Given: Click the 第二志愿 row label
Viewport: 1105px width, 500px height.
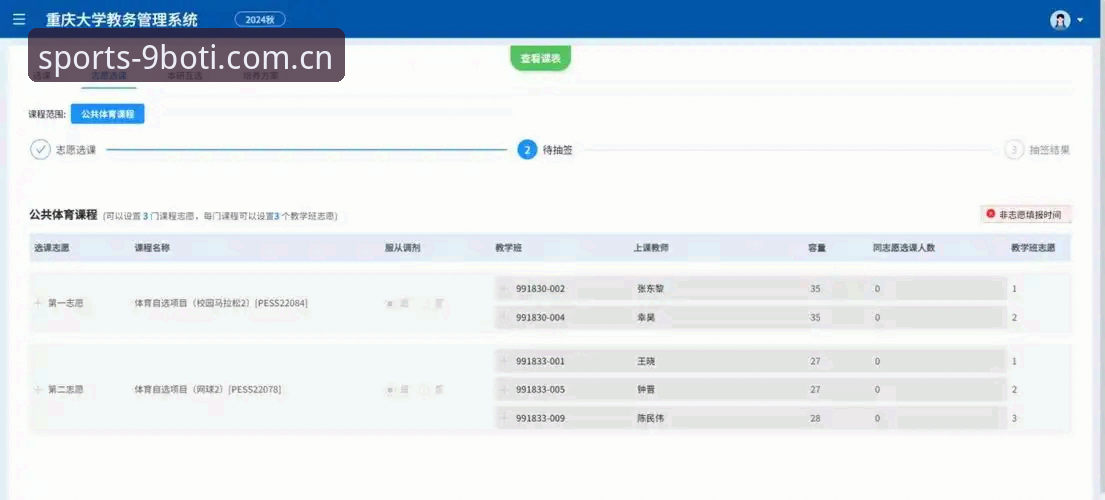Looking at the screenshot, I should tap(66, 389).
